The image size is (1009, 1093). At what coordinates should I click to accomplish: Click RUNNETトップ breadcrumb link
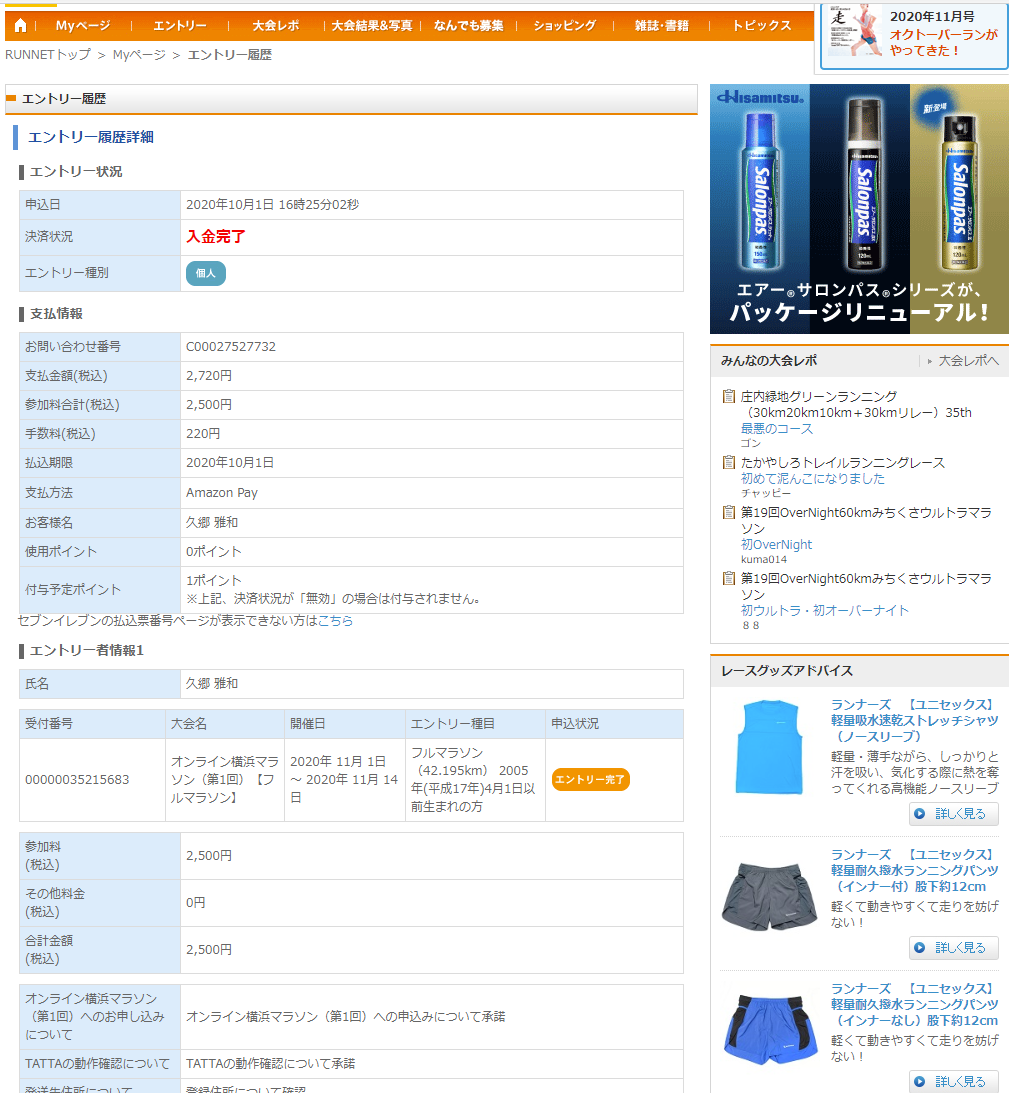pos(48,54)
